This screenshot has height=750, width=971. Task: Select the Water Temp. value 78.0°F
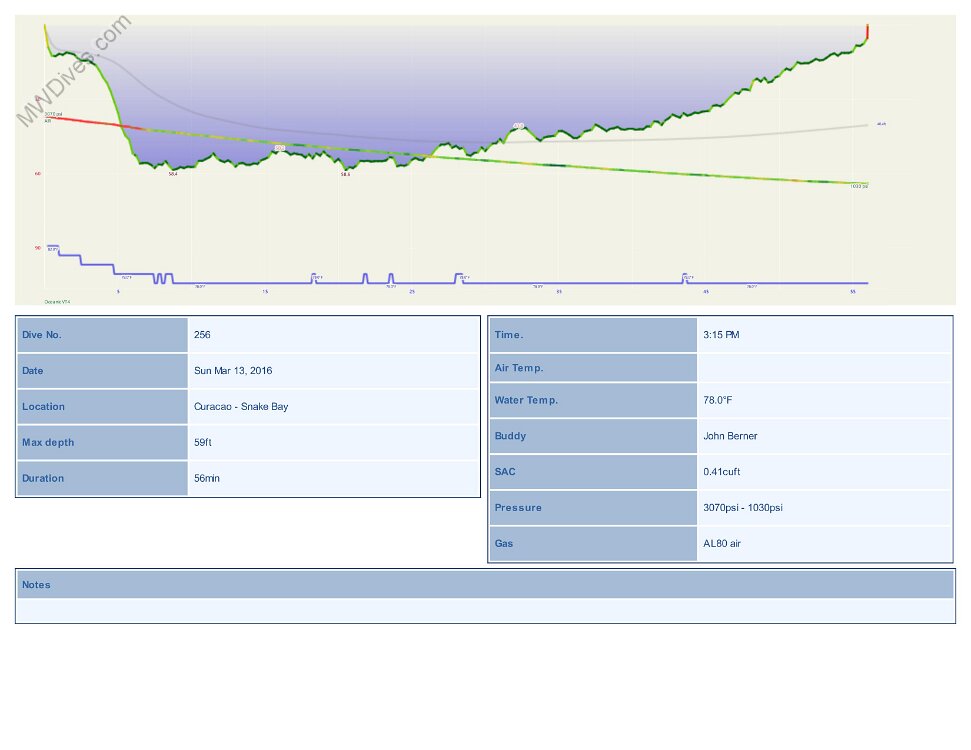tap(724, 400)
